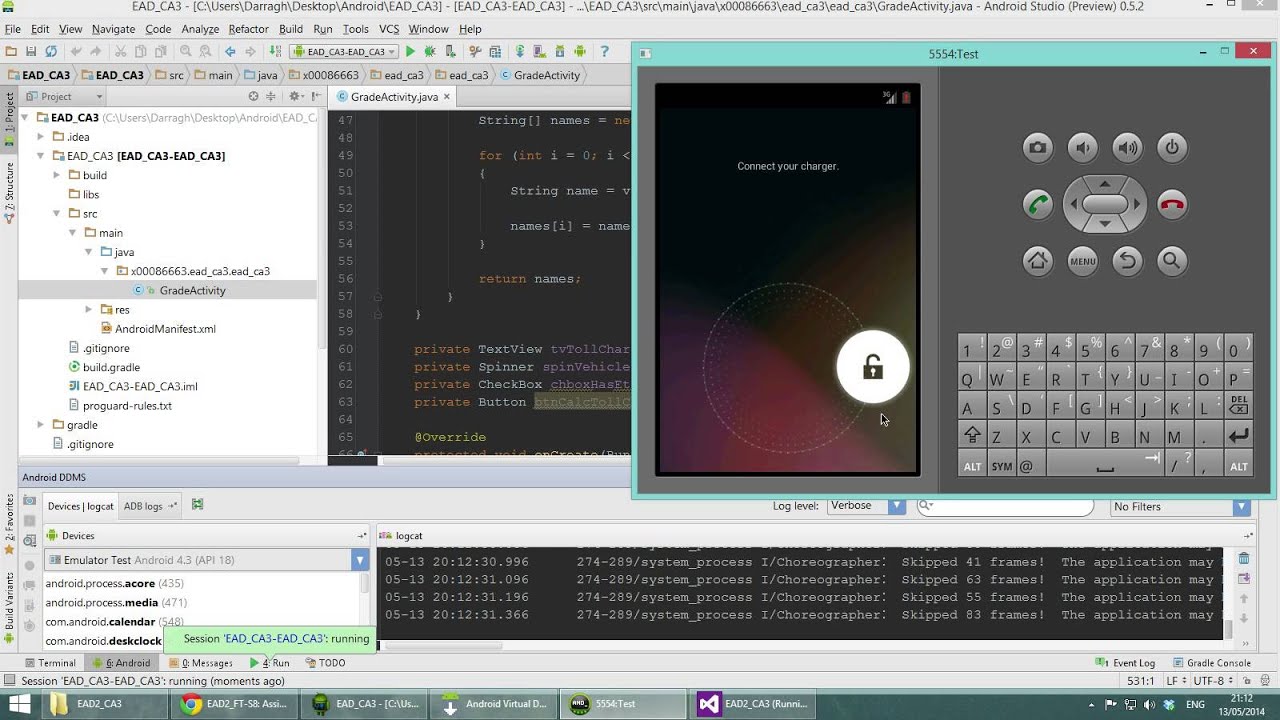The height and width of the screenshot is (720, 1280).
Task: Open the Refactor menu
Action: tap(248, 29)
